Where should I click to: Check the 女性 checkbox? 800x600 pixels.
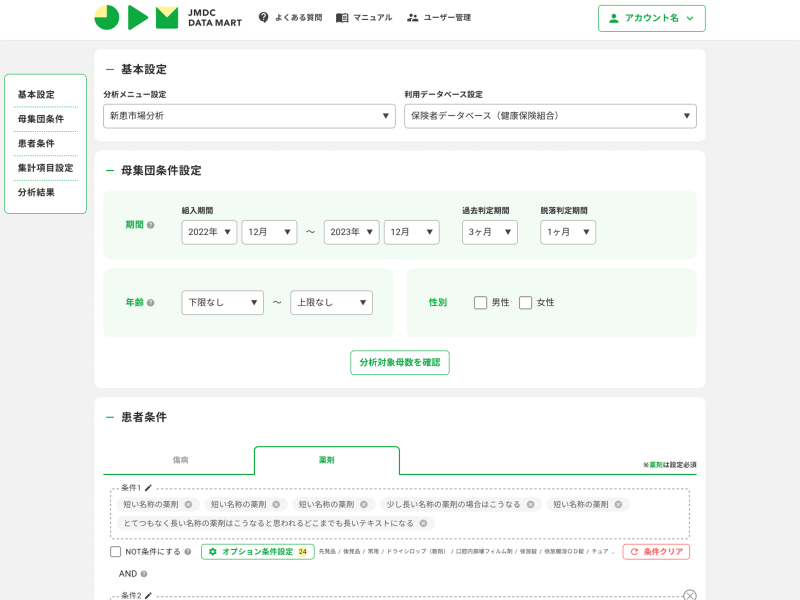(x=525, y=302)
